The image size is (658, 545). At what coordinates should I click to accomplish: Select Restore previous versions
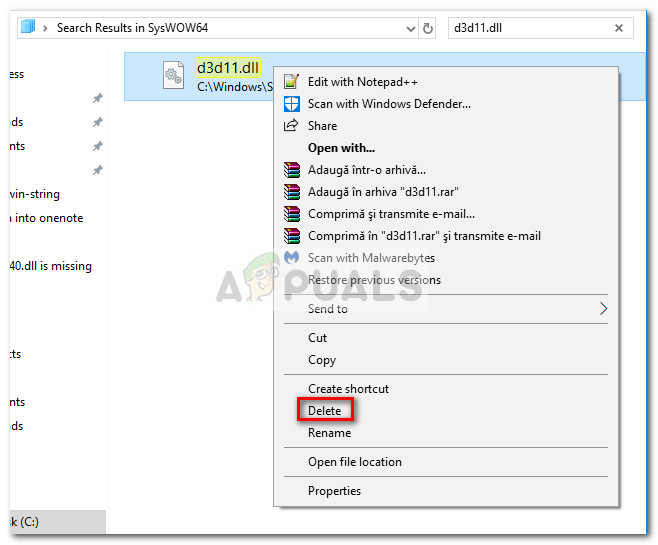click(x=374, y=280)
